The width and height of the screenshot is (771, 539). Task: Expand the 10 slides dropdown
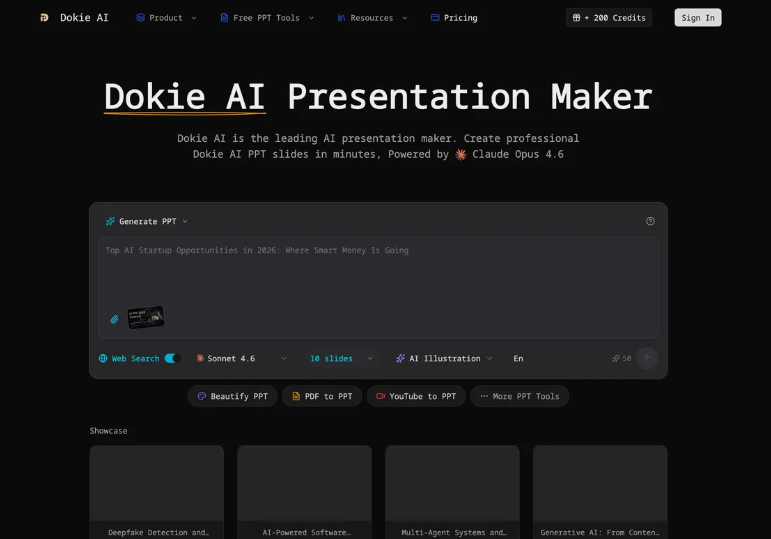pyautogui.click(x=341, y=358)
